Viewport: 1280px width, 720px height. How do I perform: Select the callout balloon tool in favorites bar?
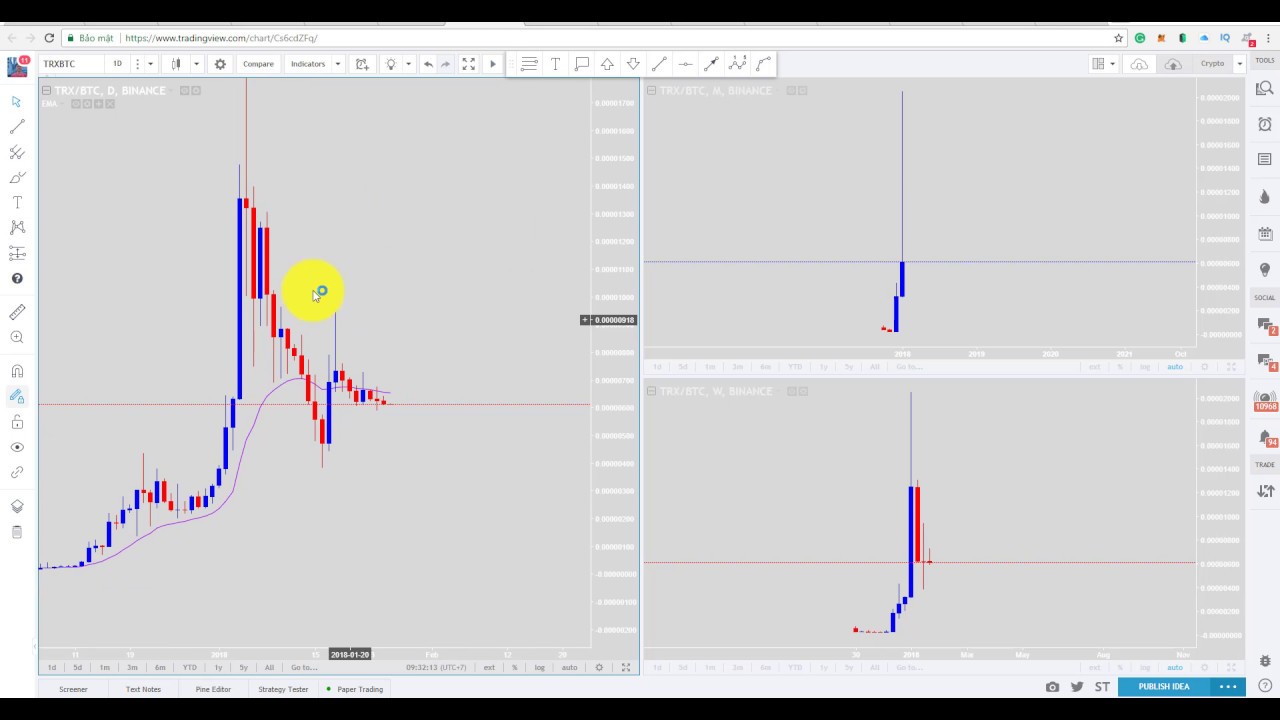pos(581,64)
